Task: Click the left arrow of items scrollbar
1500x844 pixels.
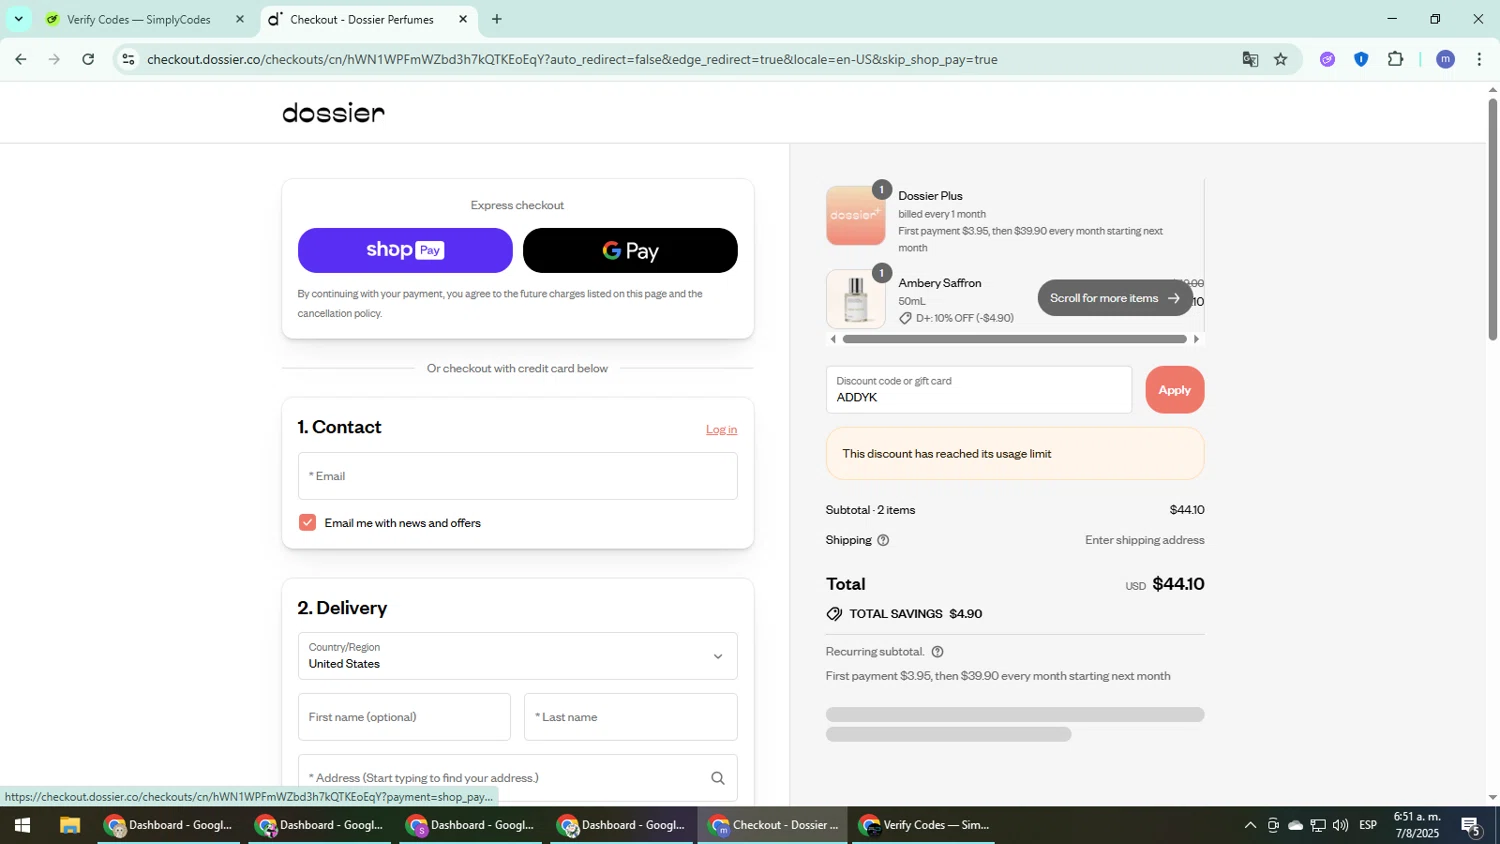Action: point(833,339)
